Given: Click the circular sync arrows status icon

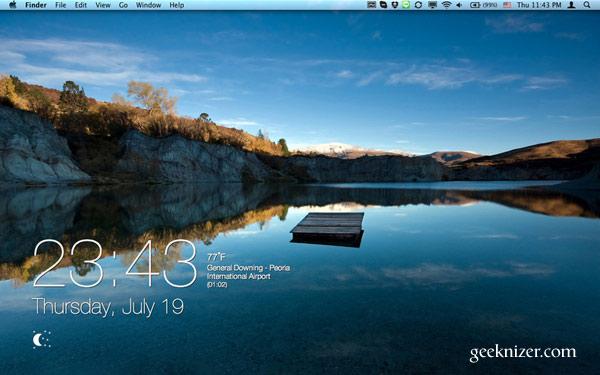Looking at the screenshot, I should [418, 5].
